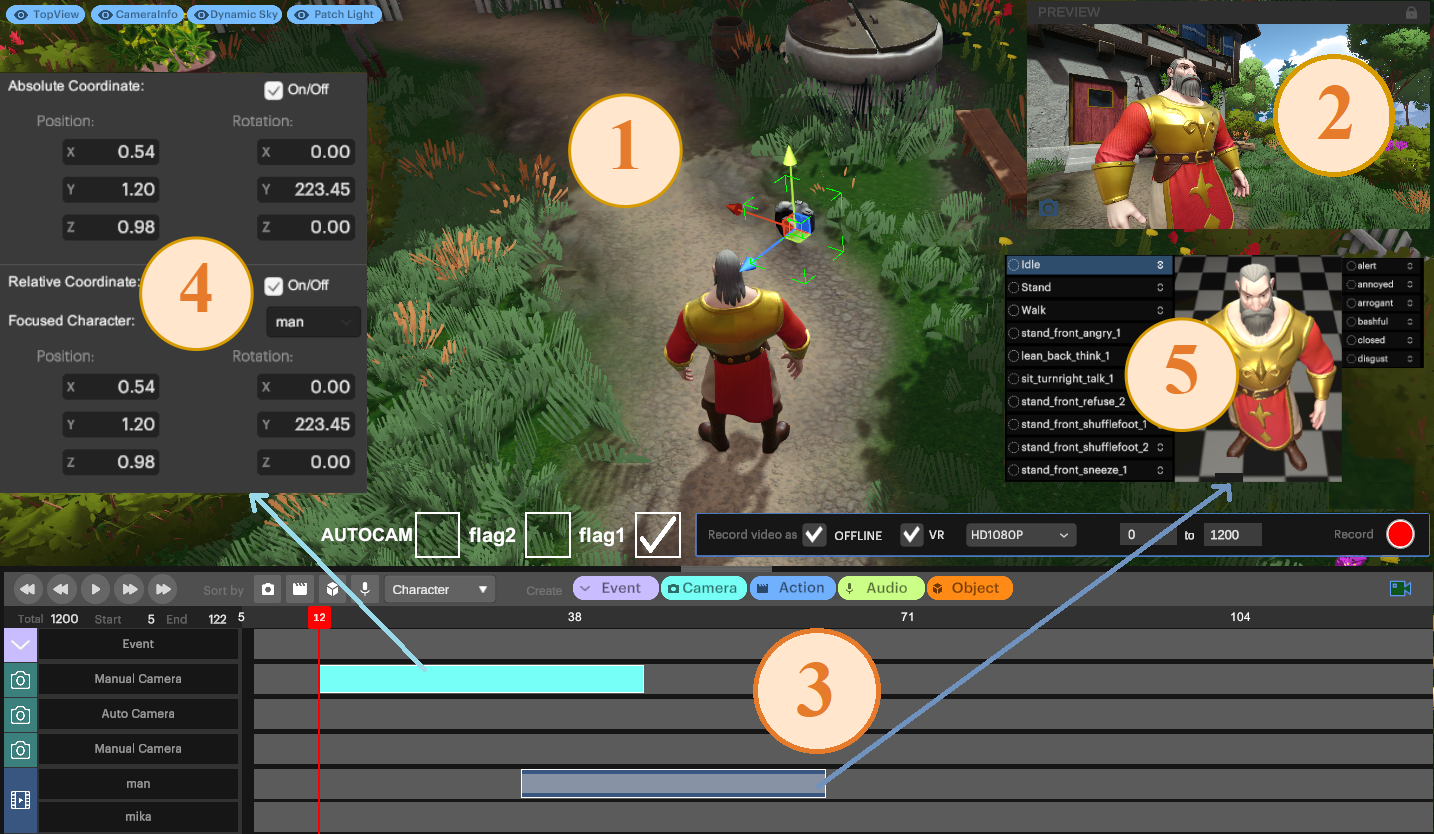1434x834 pixels.
Task: Select the mika character track
Action: pos(138,817)
